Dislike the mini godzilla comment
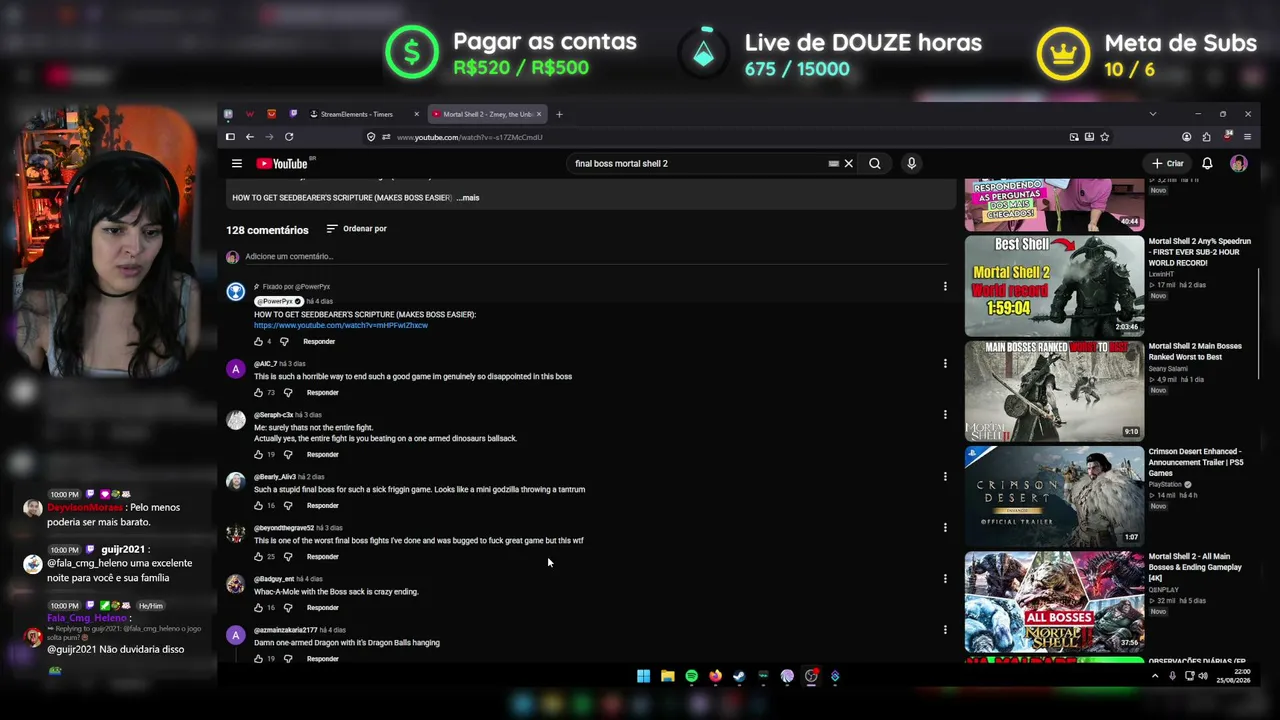Screen dimensions: 1280x720 coord(287,506)
